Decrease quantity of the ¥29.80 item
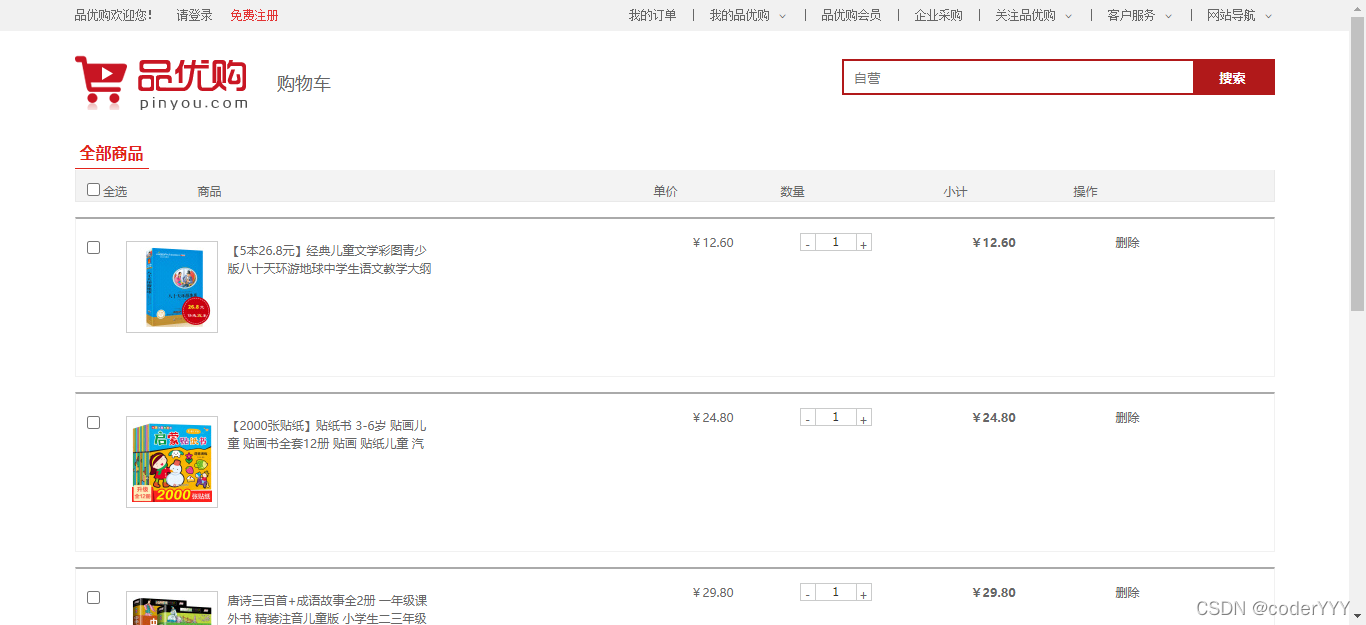Viewport: 1366px width, 625px height. pos(808,593)
